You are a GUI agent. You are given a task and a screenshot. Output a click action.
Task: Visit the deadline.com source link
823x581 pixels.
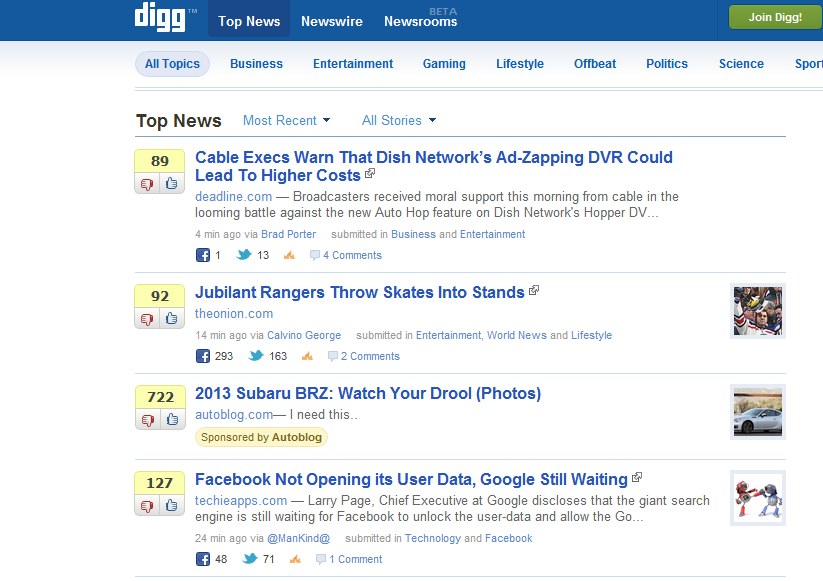[x=234, y=197]
